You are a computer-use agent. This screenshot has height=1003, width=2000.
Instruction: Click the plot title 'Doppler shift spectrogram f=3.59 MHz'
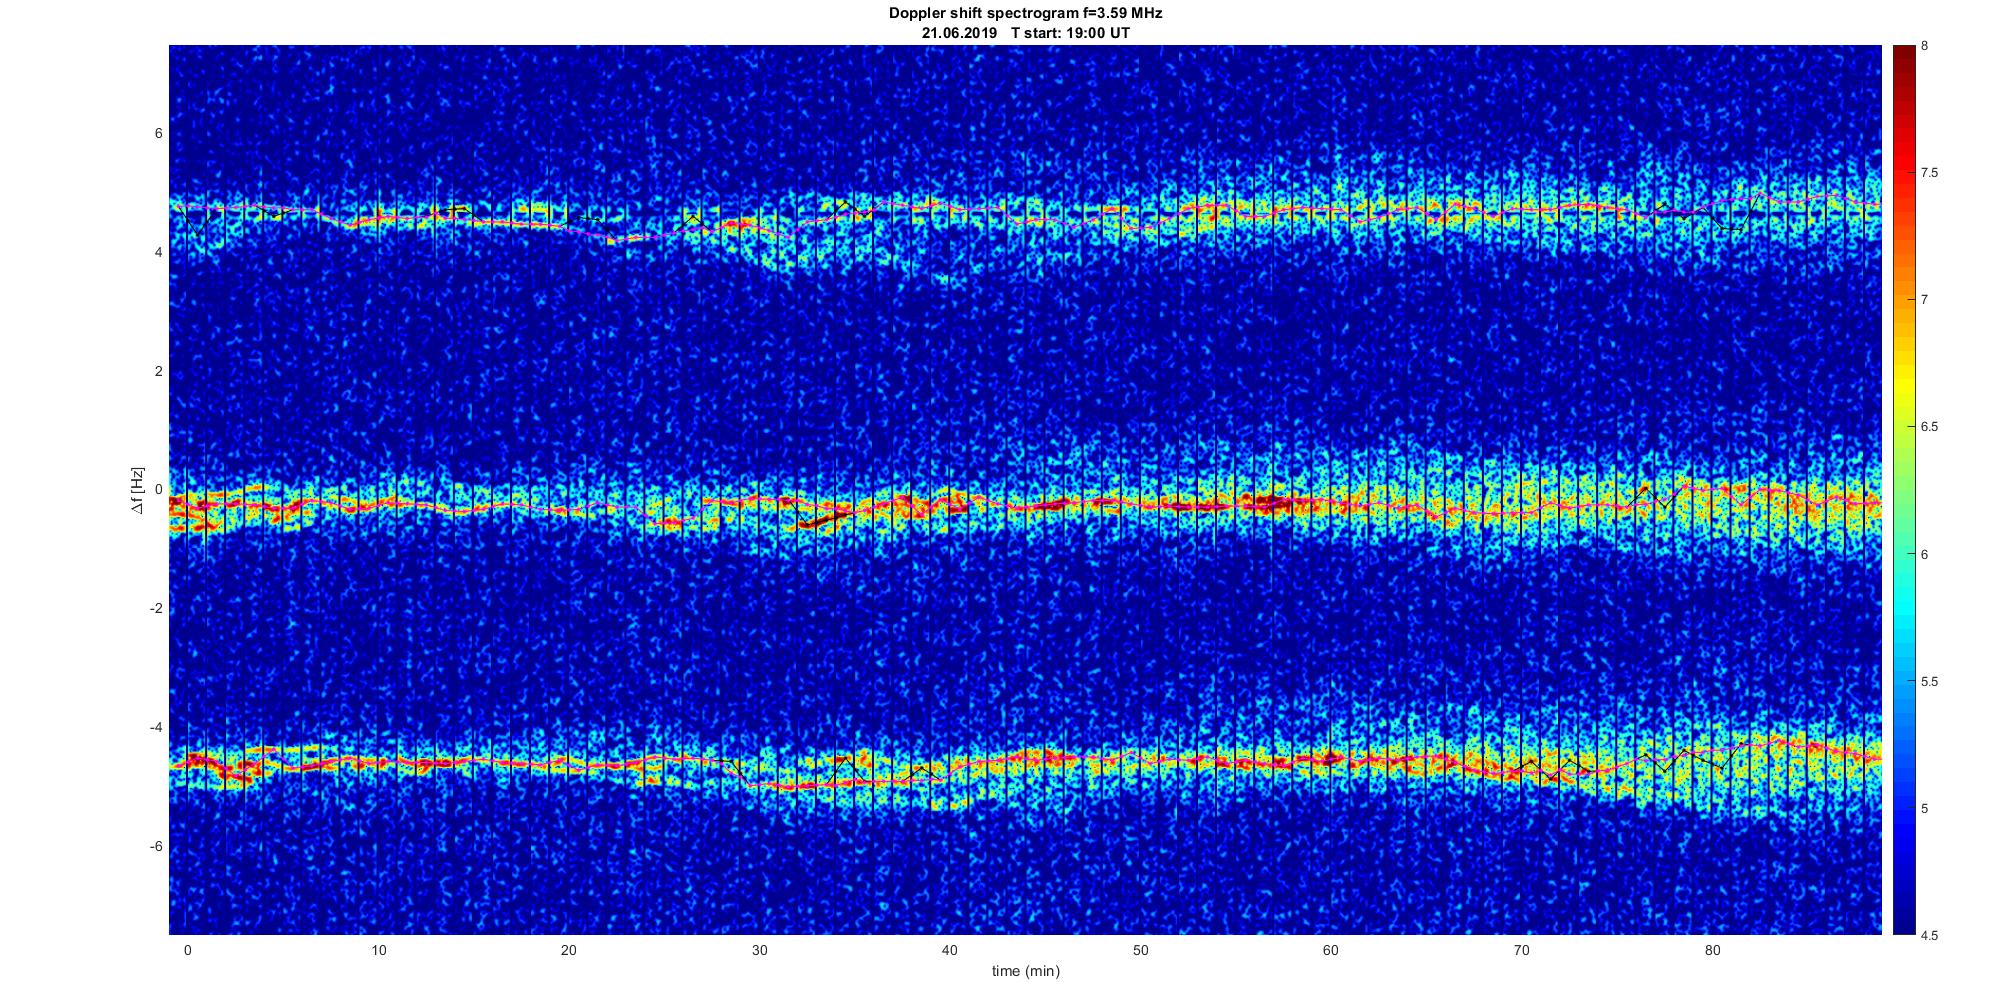pos(1025,13)
